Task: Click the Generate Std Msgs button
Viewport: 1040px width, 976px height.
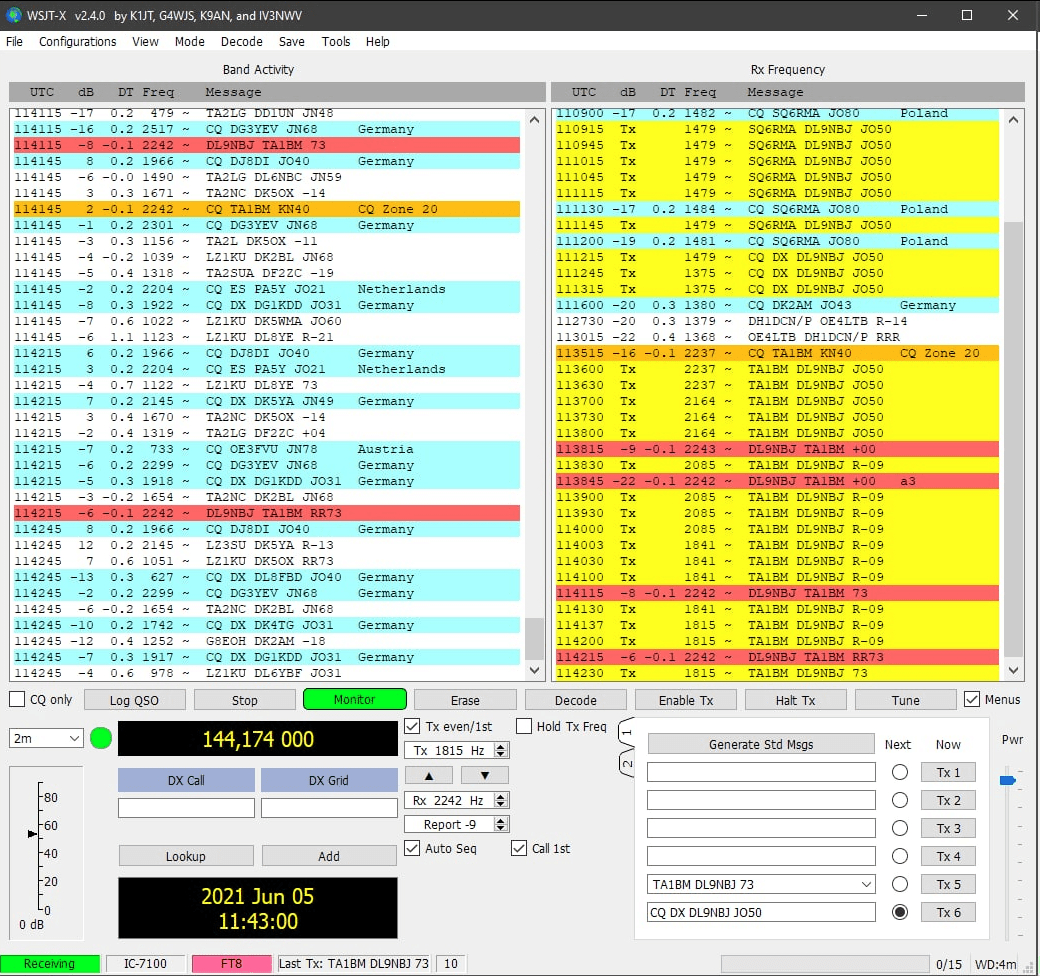Action: click(x=761, y=744)
